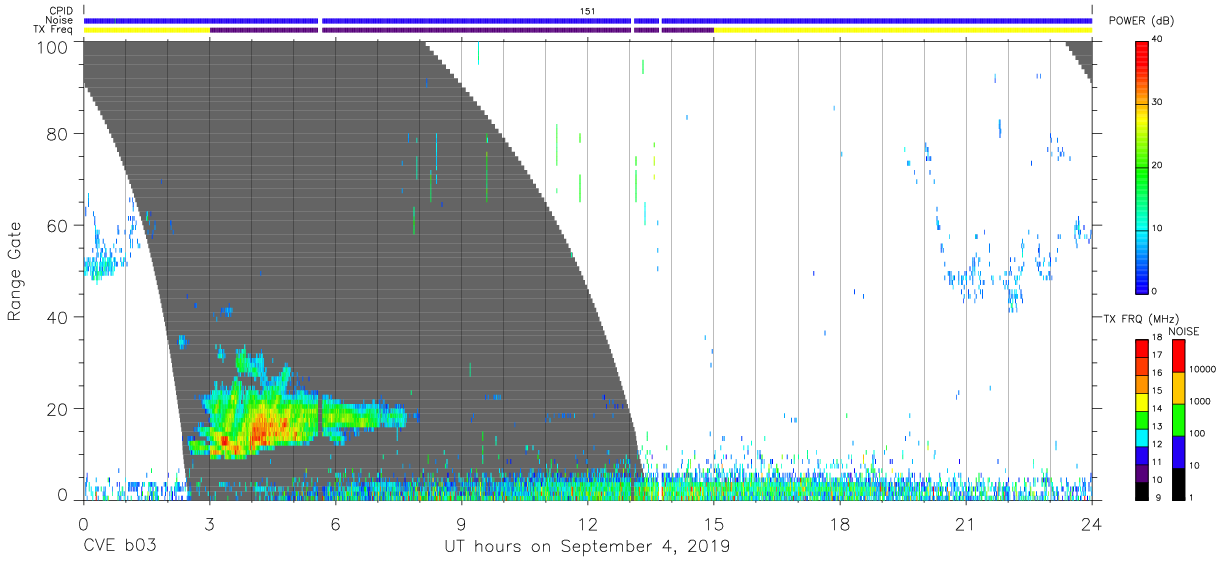The width and height of the screenshot is (1228, 567).
Task: Click the 'TX FRQ (MHz)' legend title
Action: pos(1139,319)
